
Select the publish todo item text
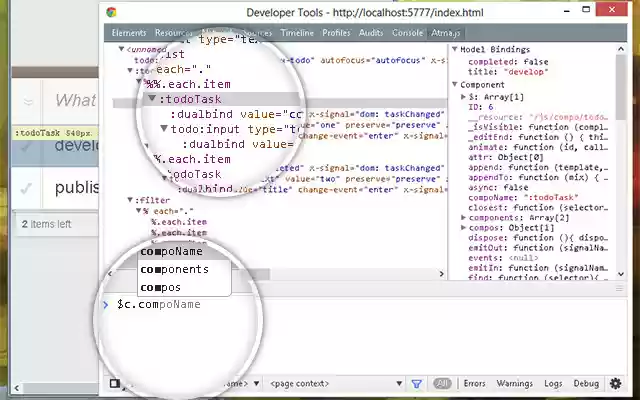pyautogui.click(x=77, y=188)
